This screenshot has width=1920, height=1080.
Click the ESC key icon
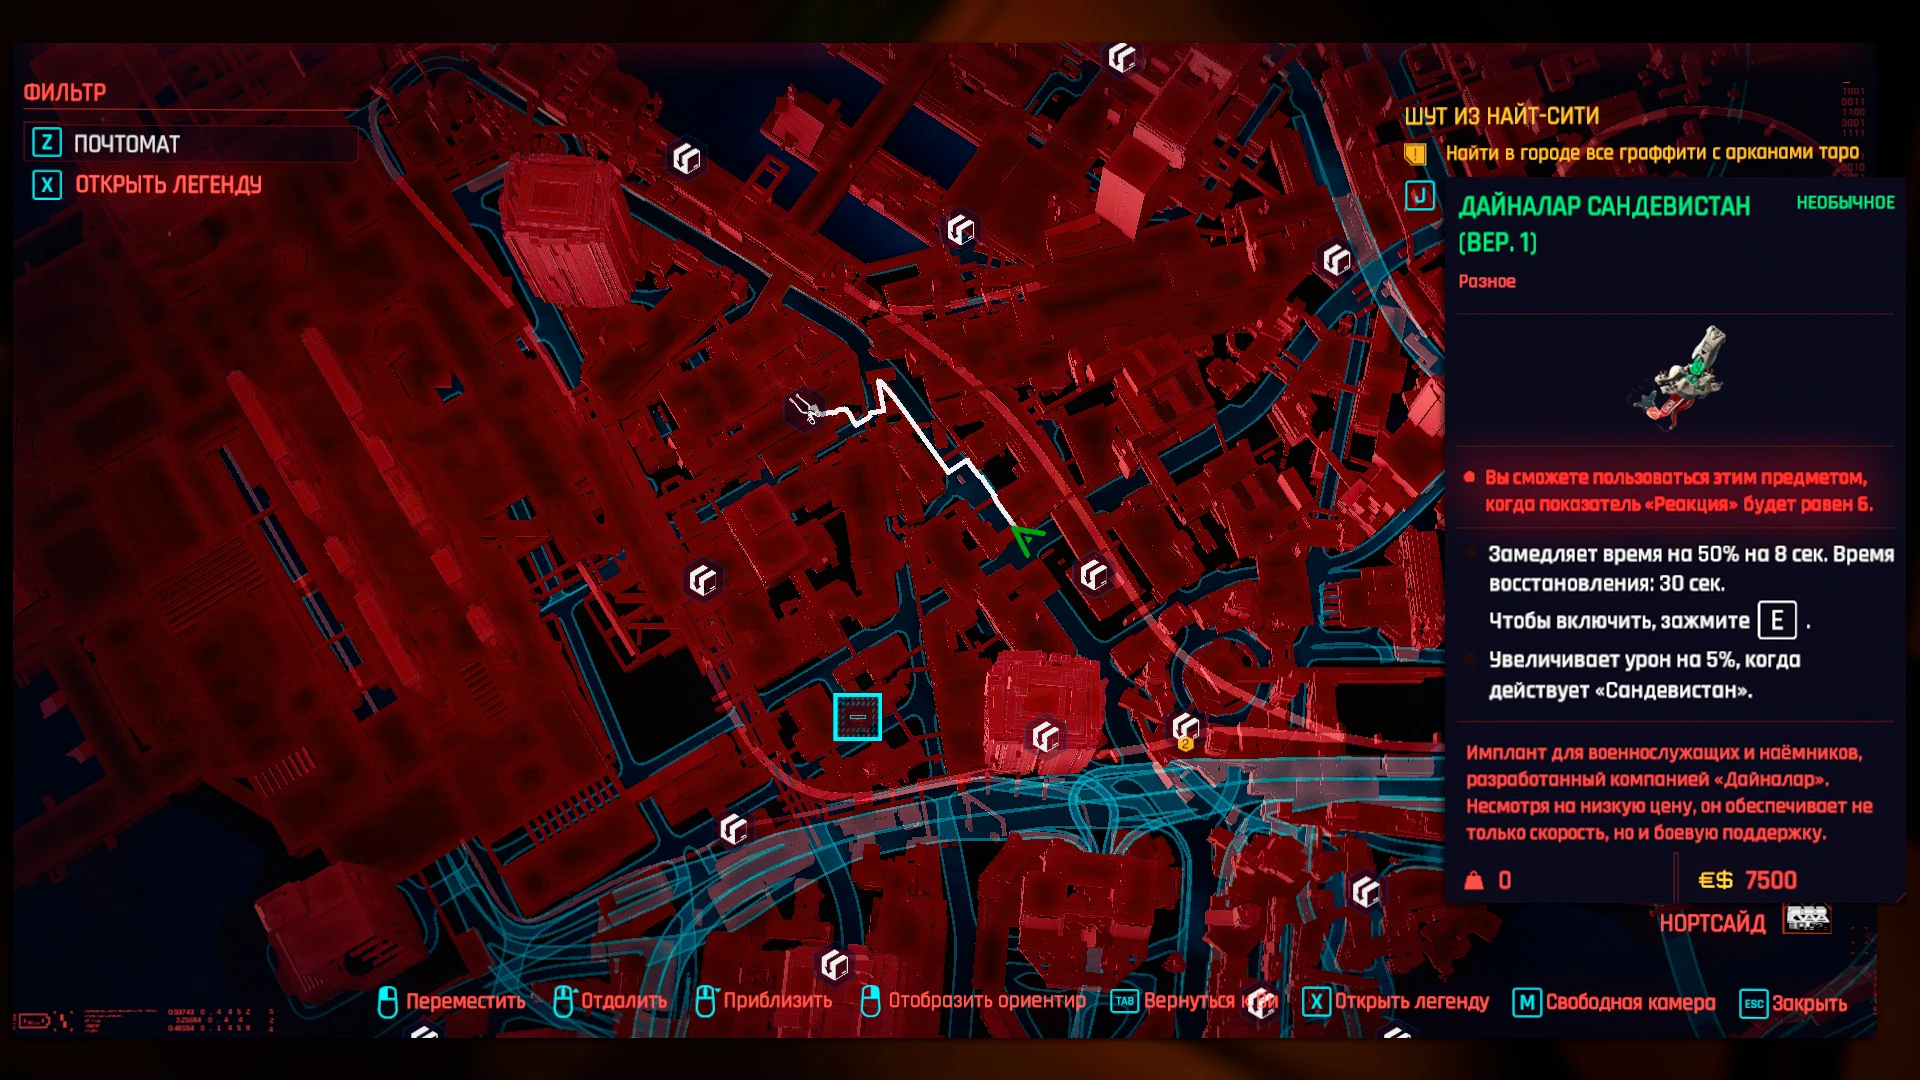tap(1754, 1003)
